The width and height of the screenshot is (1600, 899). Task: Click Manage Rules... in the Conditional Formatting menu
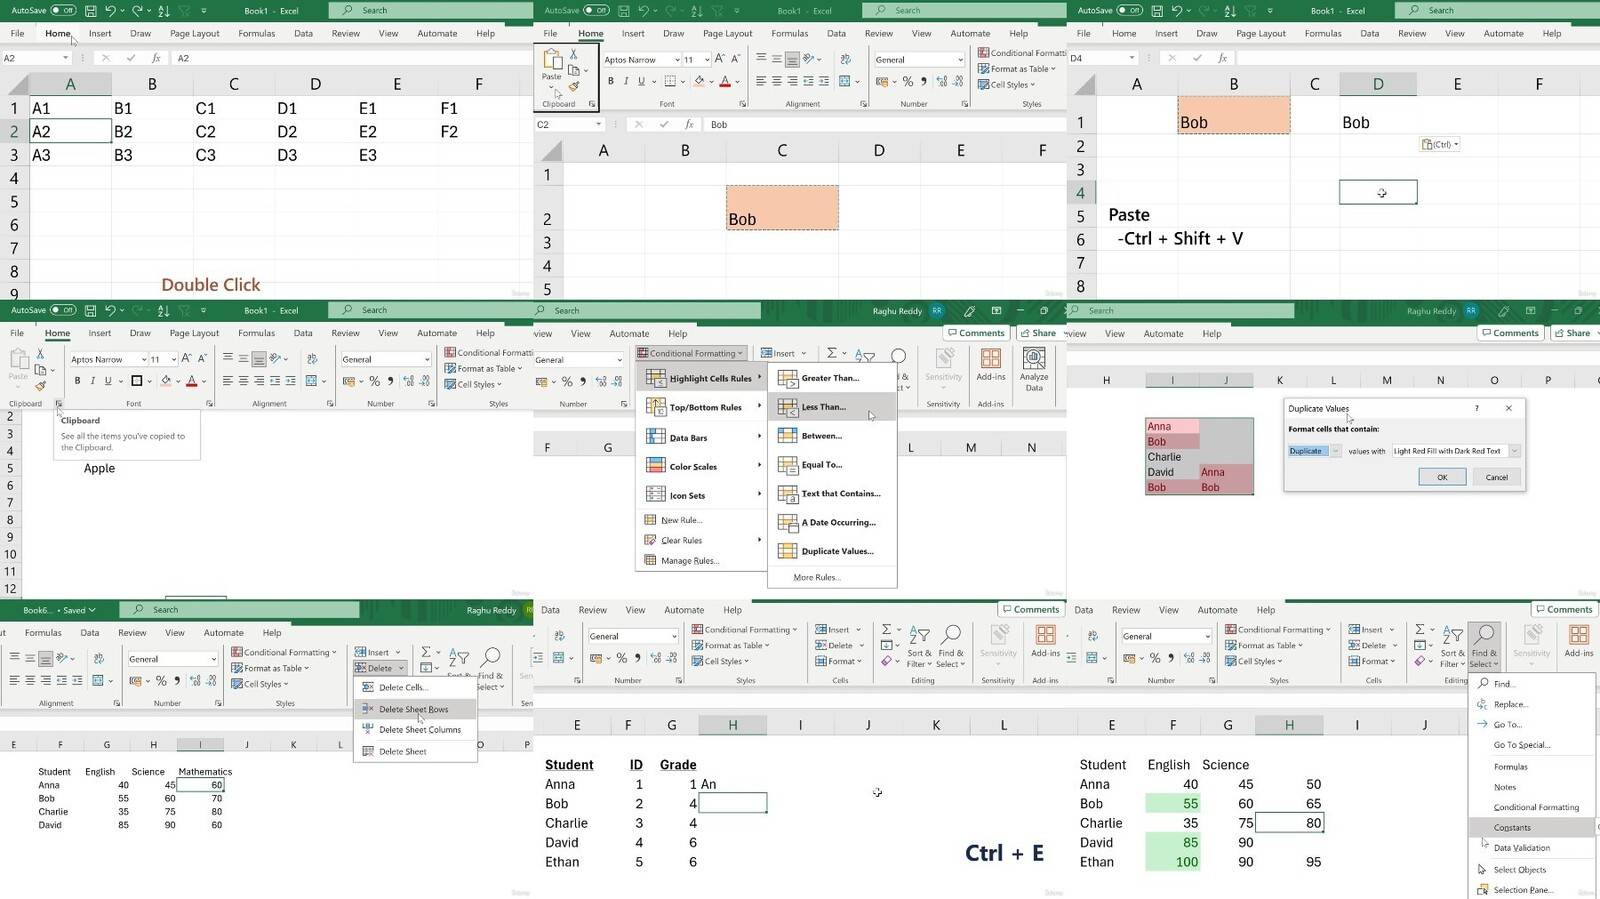[689, 561]
